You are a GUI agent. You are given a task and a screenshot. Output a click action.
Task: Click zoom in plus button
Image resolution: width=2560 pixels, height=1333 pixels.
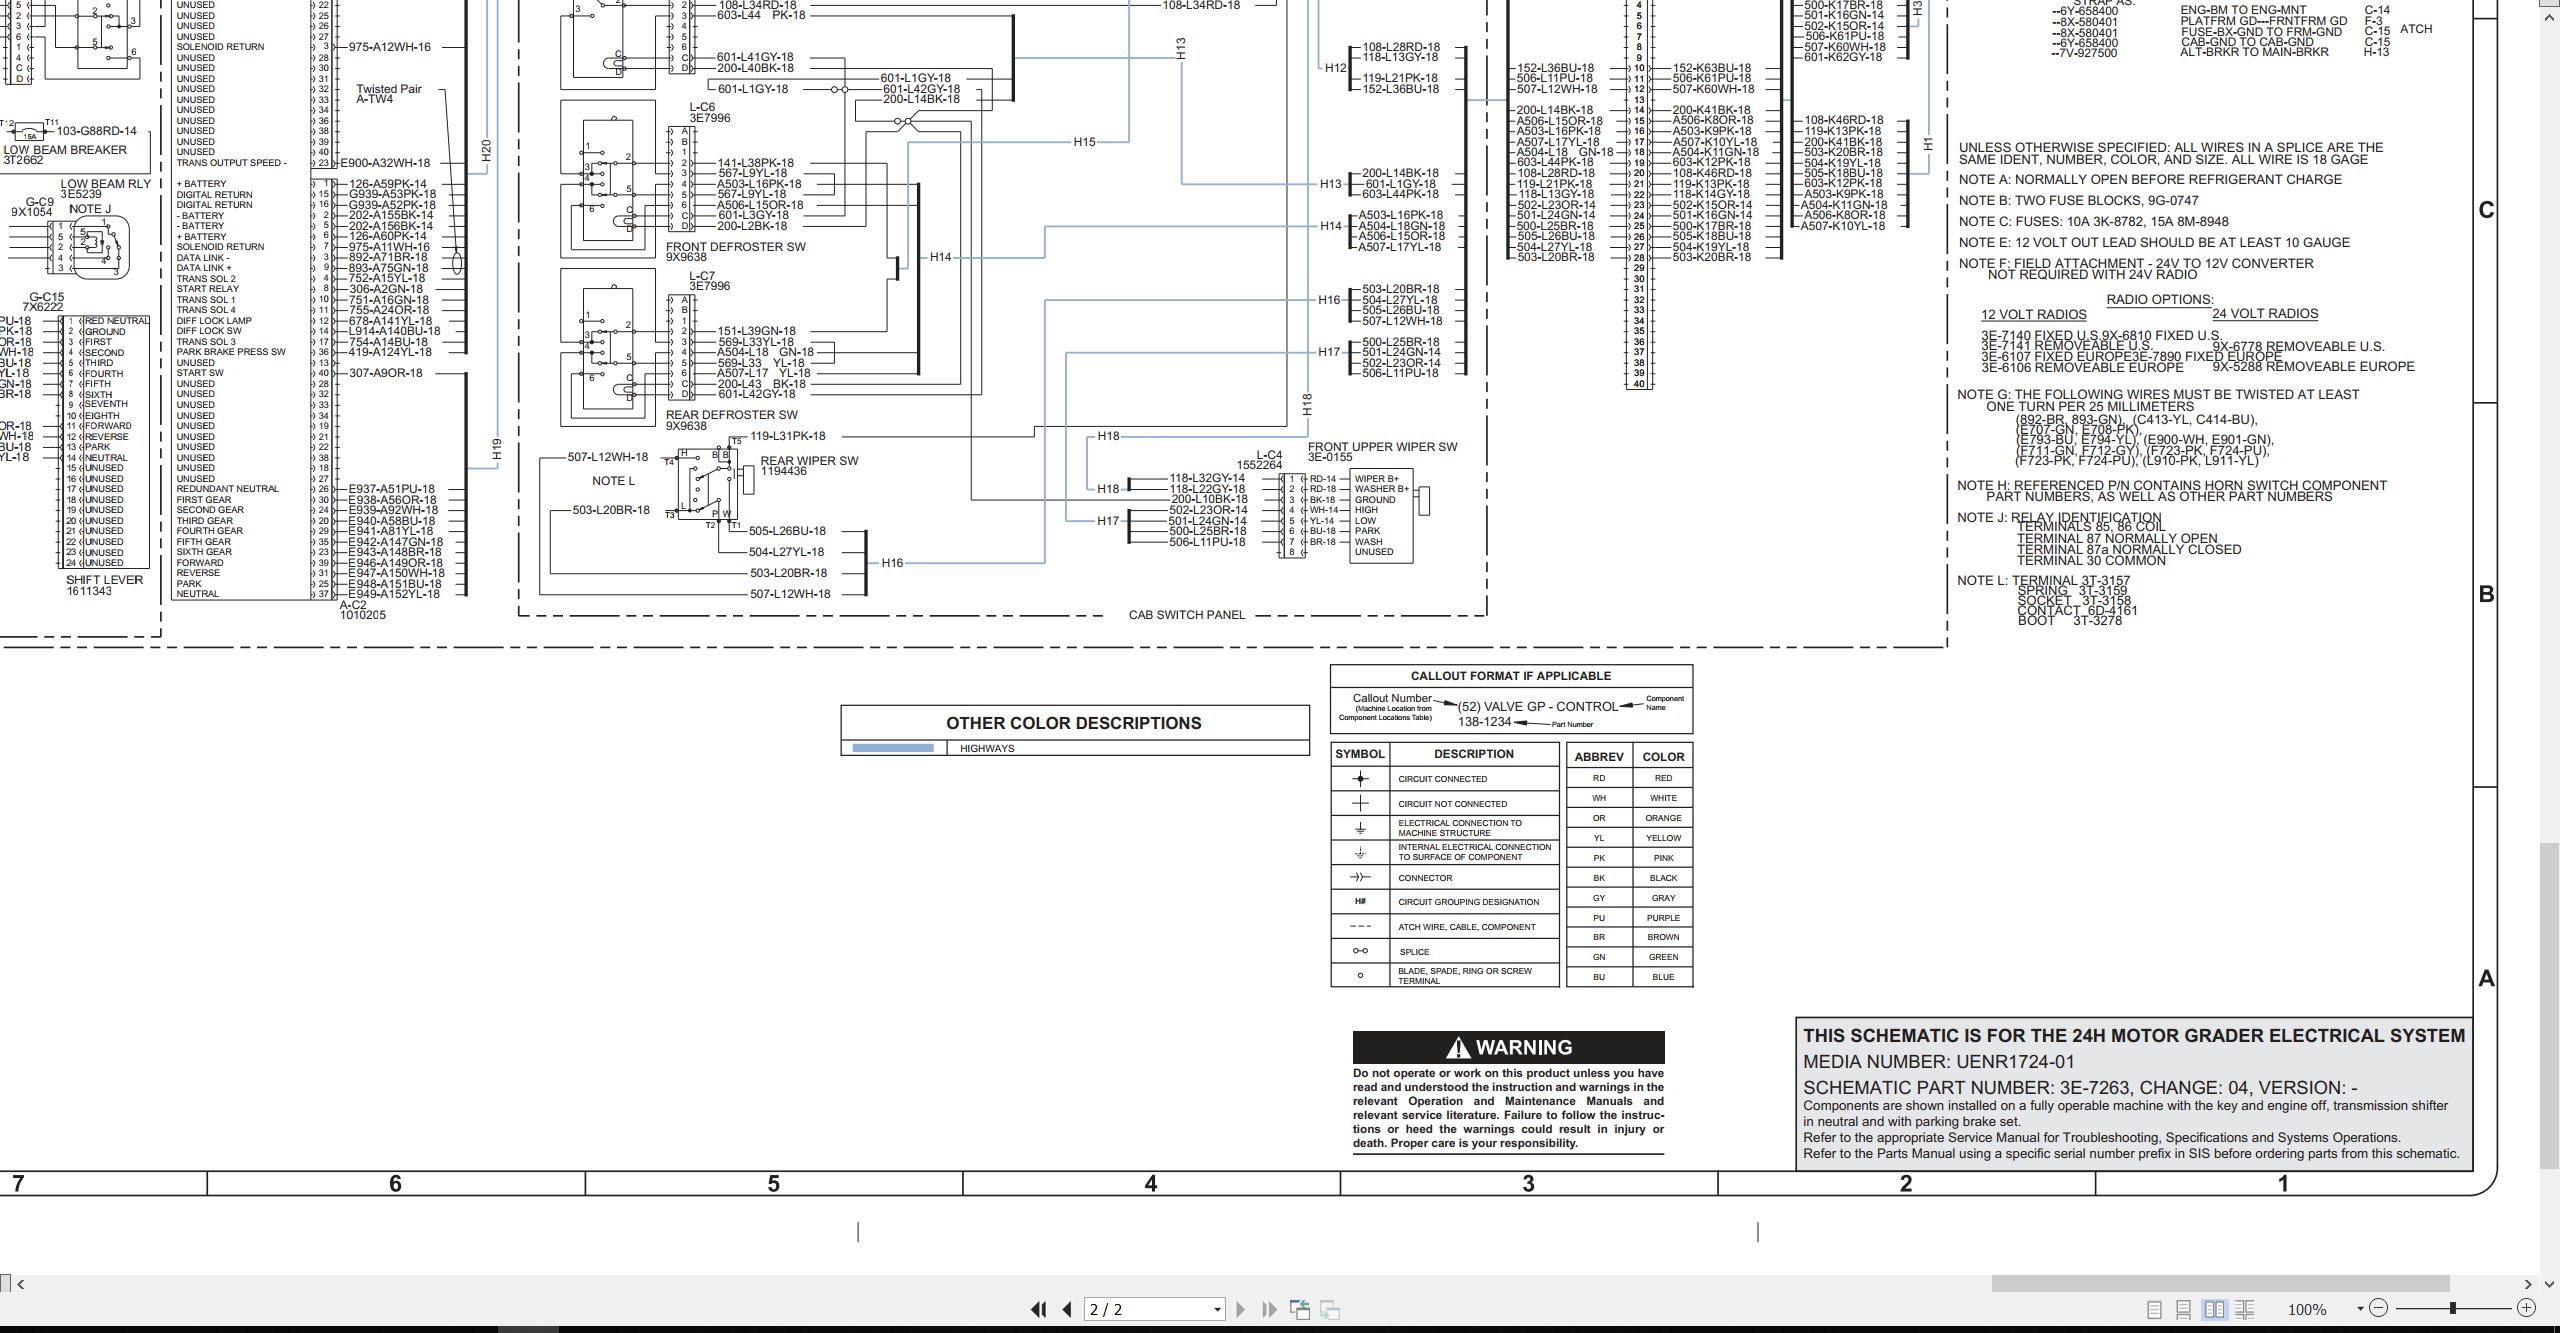2526,1308
